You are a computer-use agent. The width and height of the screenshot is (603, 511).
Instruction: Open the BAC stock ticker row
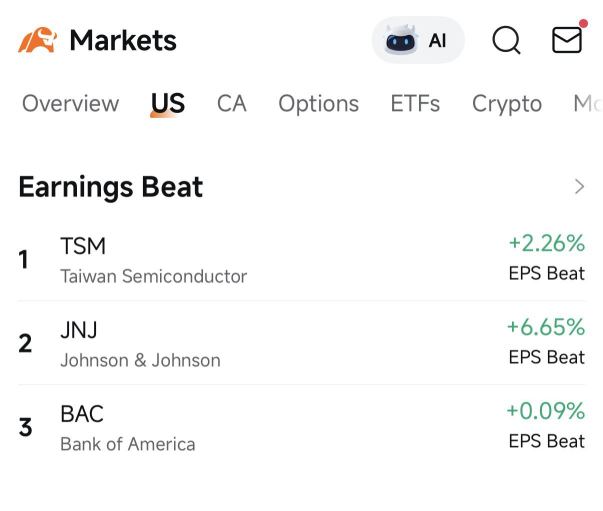[x=302, y=427]
